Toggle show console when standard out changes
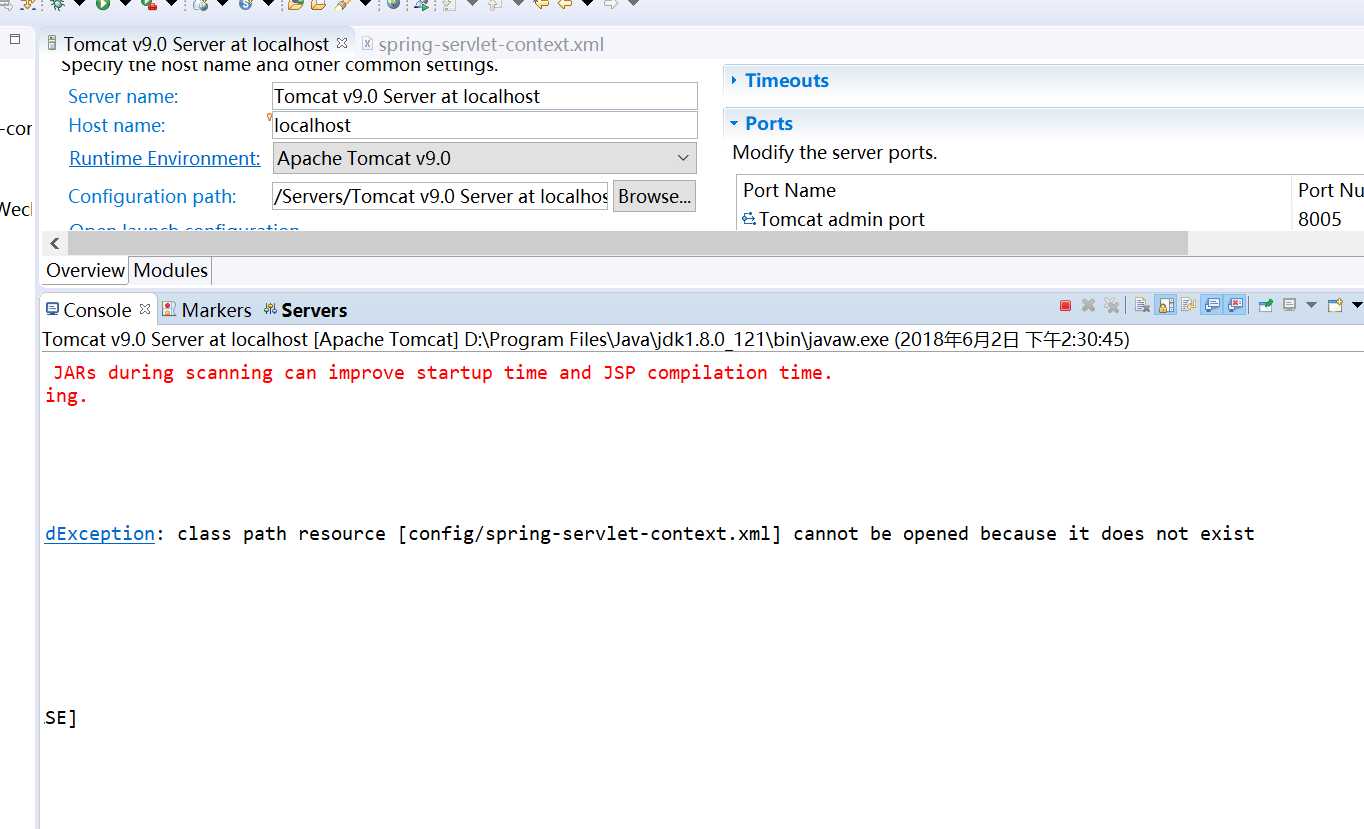This screenshot has width=1364, height=829. pyautogui.click(x=1211, y=306)
